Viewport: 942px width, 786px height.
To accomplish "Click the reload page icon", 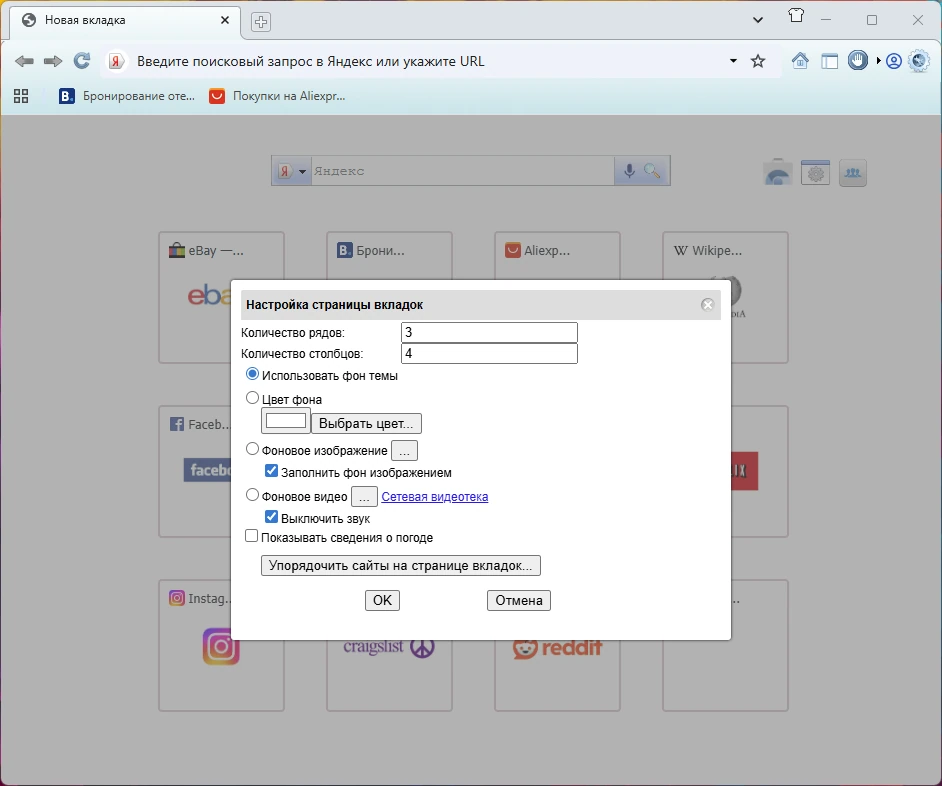I will pos(82,61).
